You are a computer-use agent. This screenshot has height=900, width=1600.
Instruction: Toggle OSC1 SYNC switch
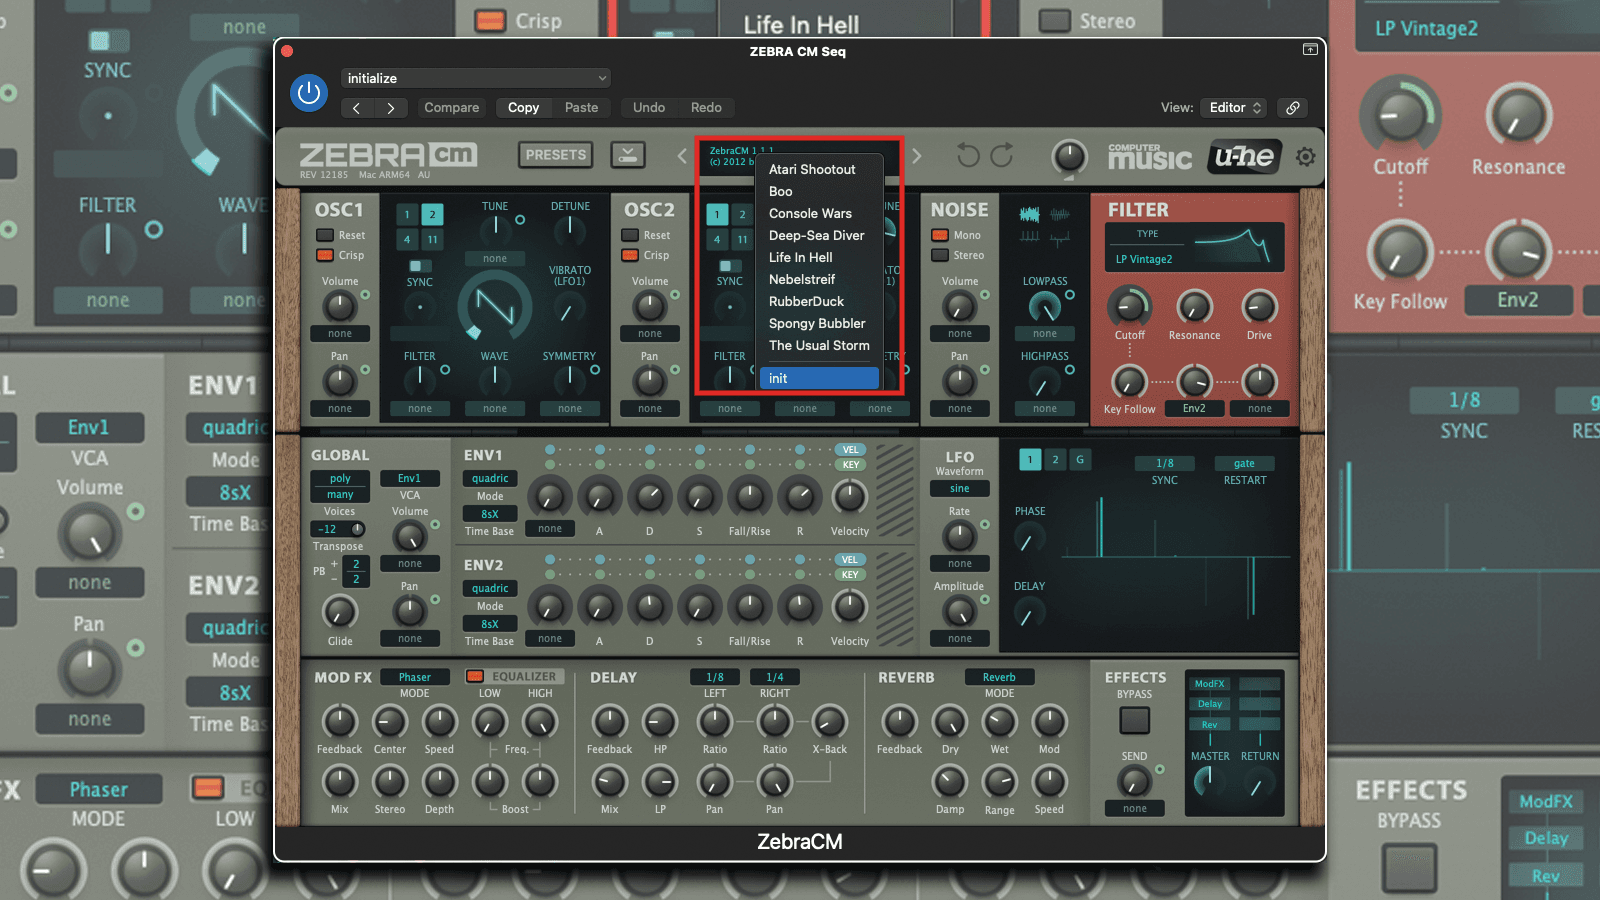pyautogui.click(x=419, y=266)
